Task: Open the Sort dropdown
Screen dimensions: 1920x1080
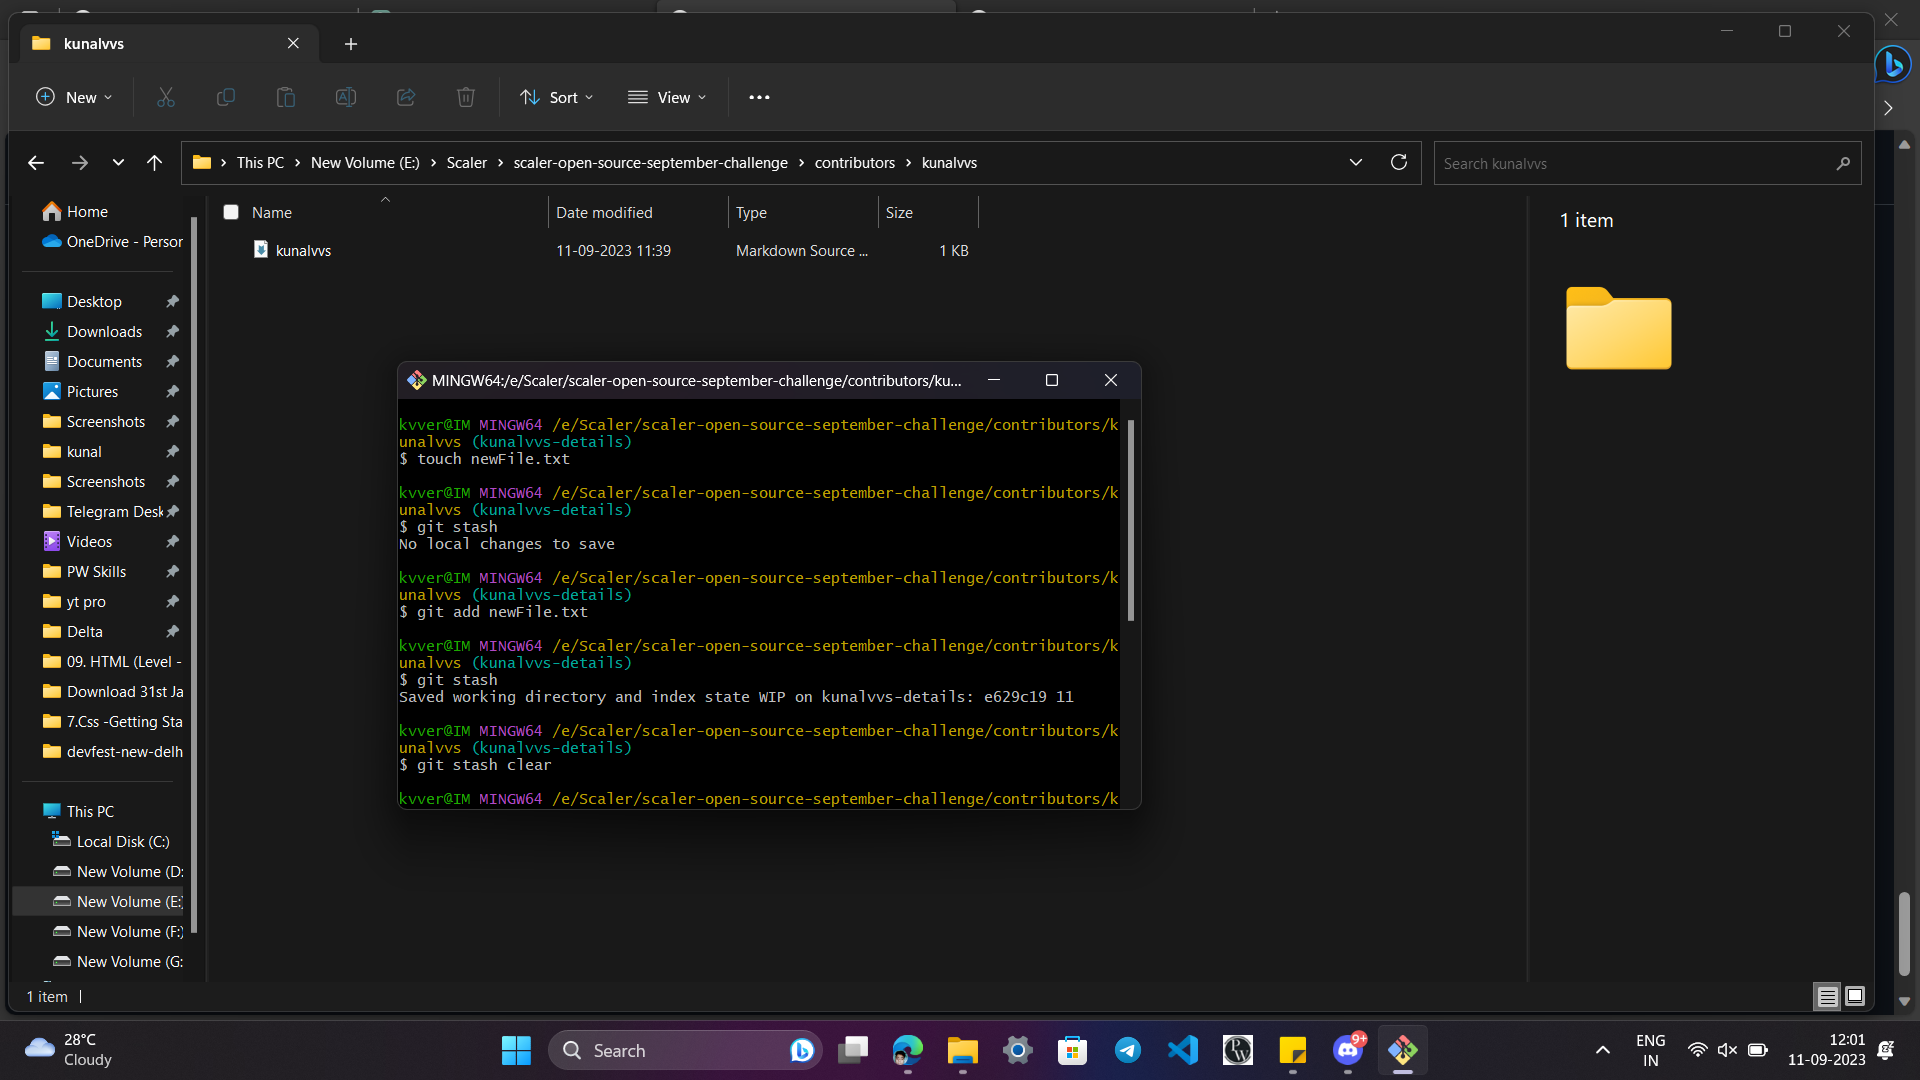Action: pos(557,97)
